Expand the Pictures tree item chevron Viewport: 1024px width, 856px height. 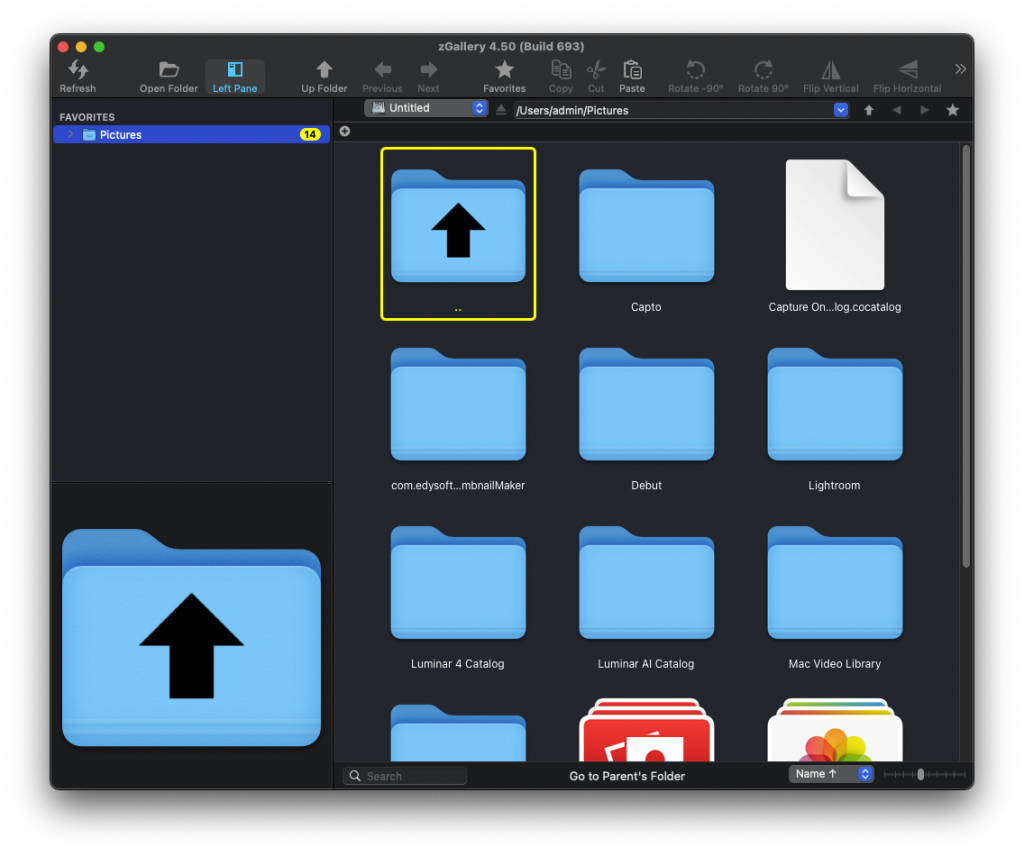[71, 135]
